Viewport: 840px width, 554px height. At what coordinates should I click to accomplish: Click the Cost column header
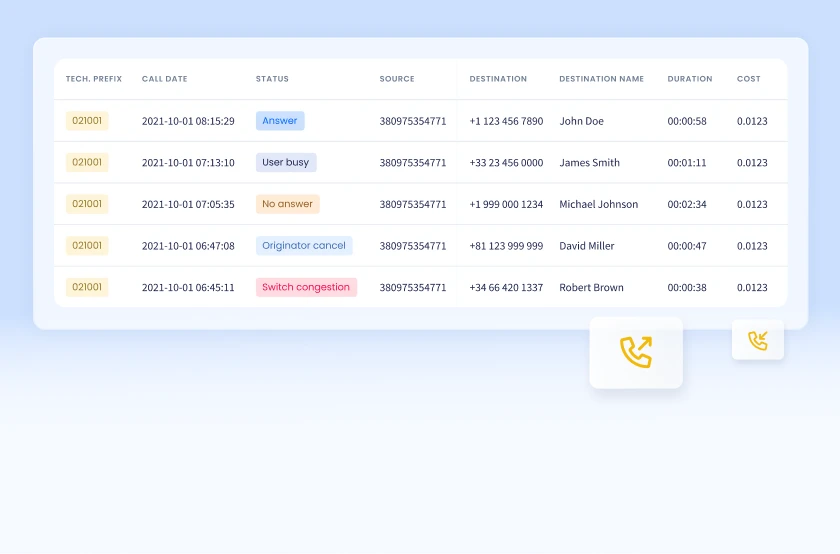click(x=749, y=79)
